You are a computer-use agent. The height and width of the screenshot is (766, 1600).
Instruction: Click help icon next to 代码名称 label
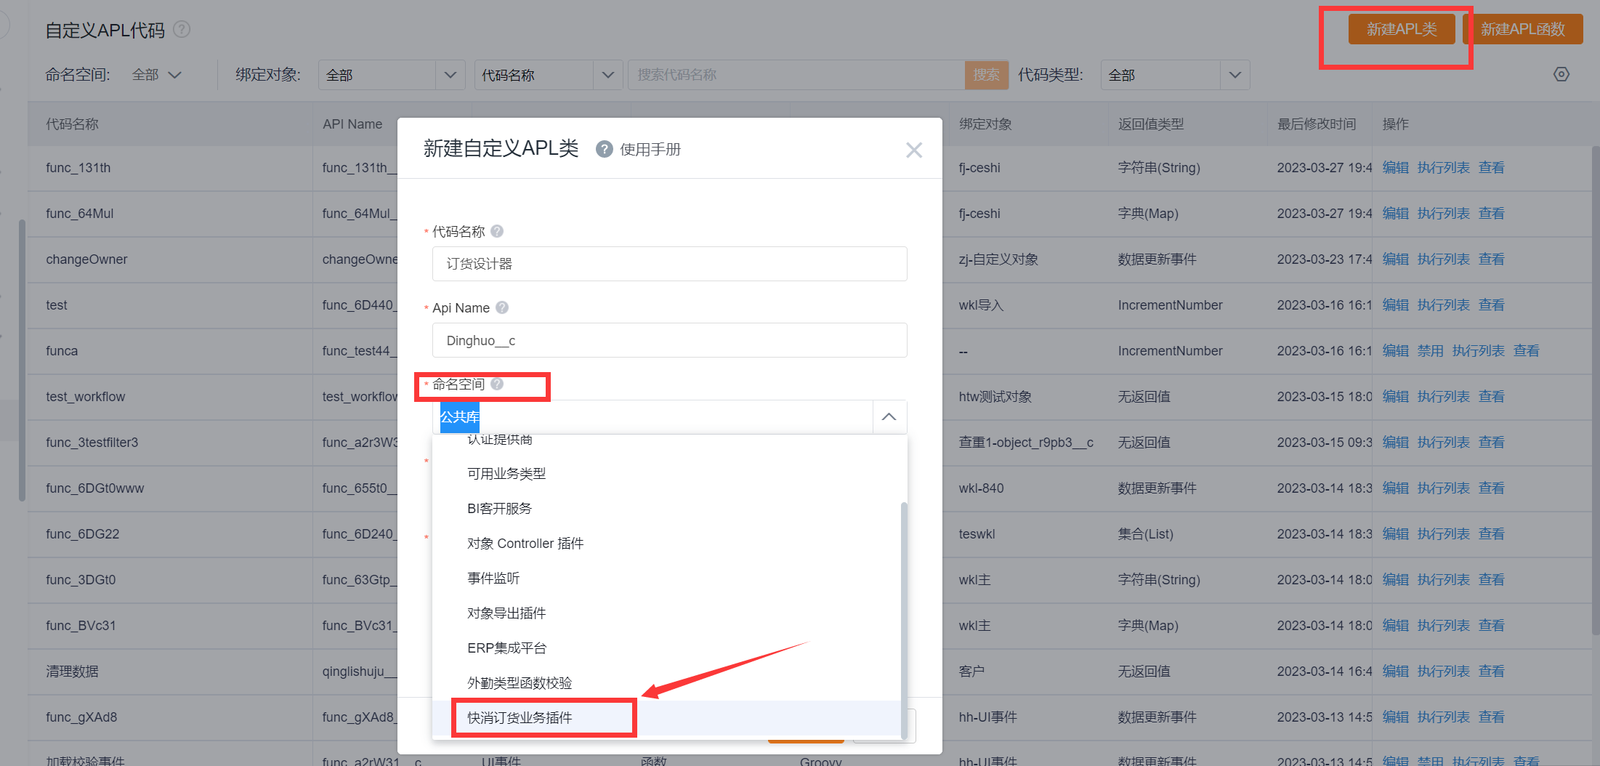click(497, 232)
